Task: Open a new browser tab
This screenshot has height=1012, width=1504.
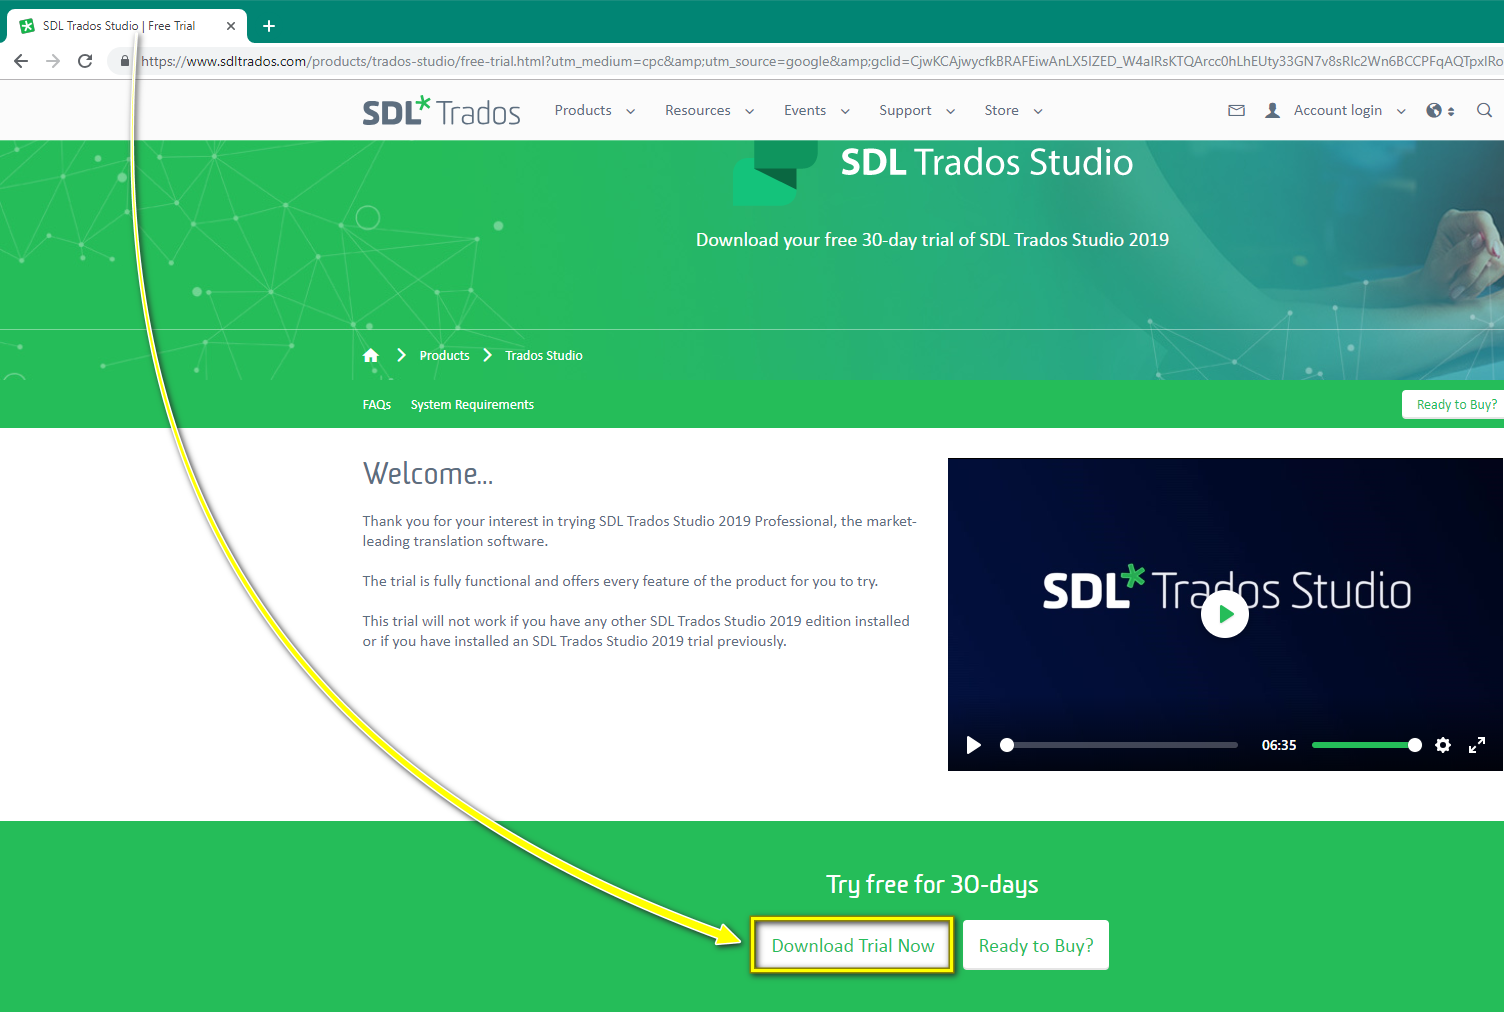Action: (x=269, y=26)
